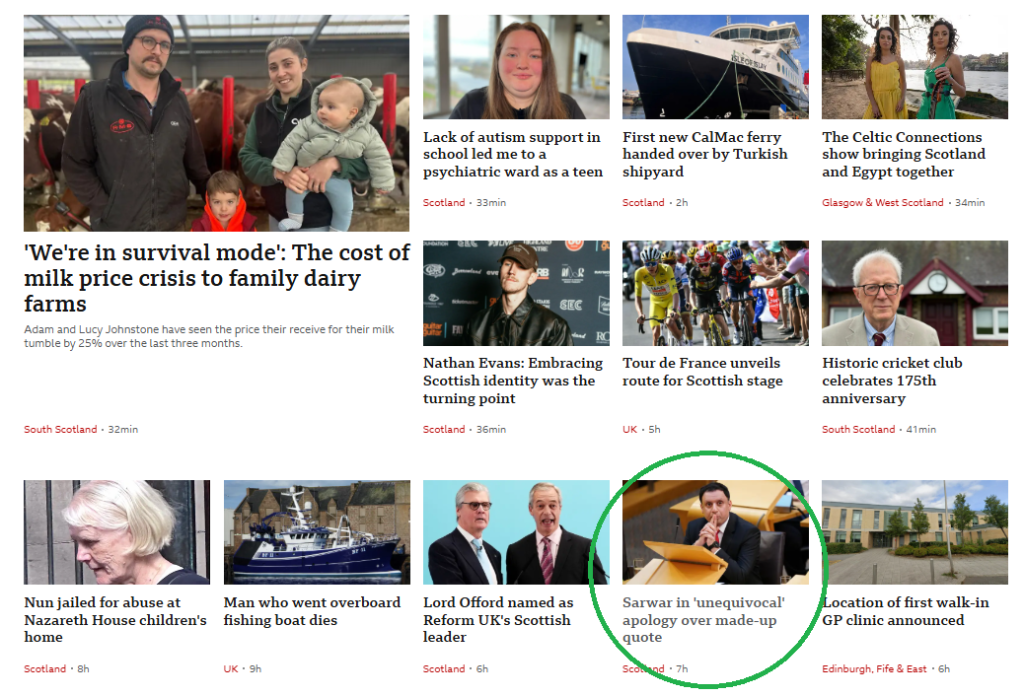Open 'Lord Offord named as Reform UK's' headline
Screen dimensions: 1024x696
click(498, 620)
